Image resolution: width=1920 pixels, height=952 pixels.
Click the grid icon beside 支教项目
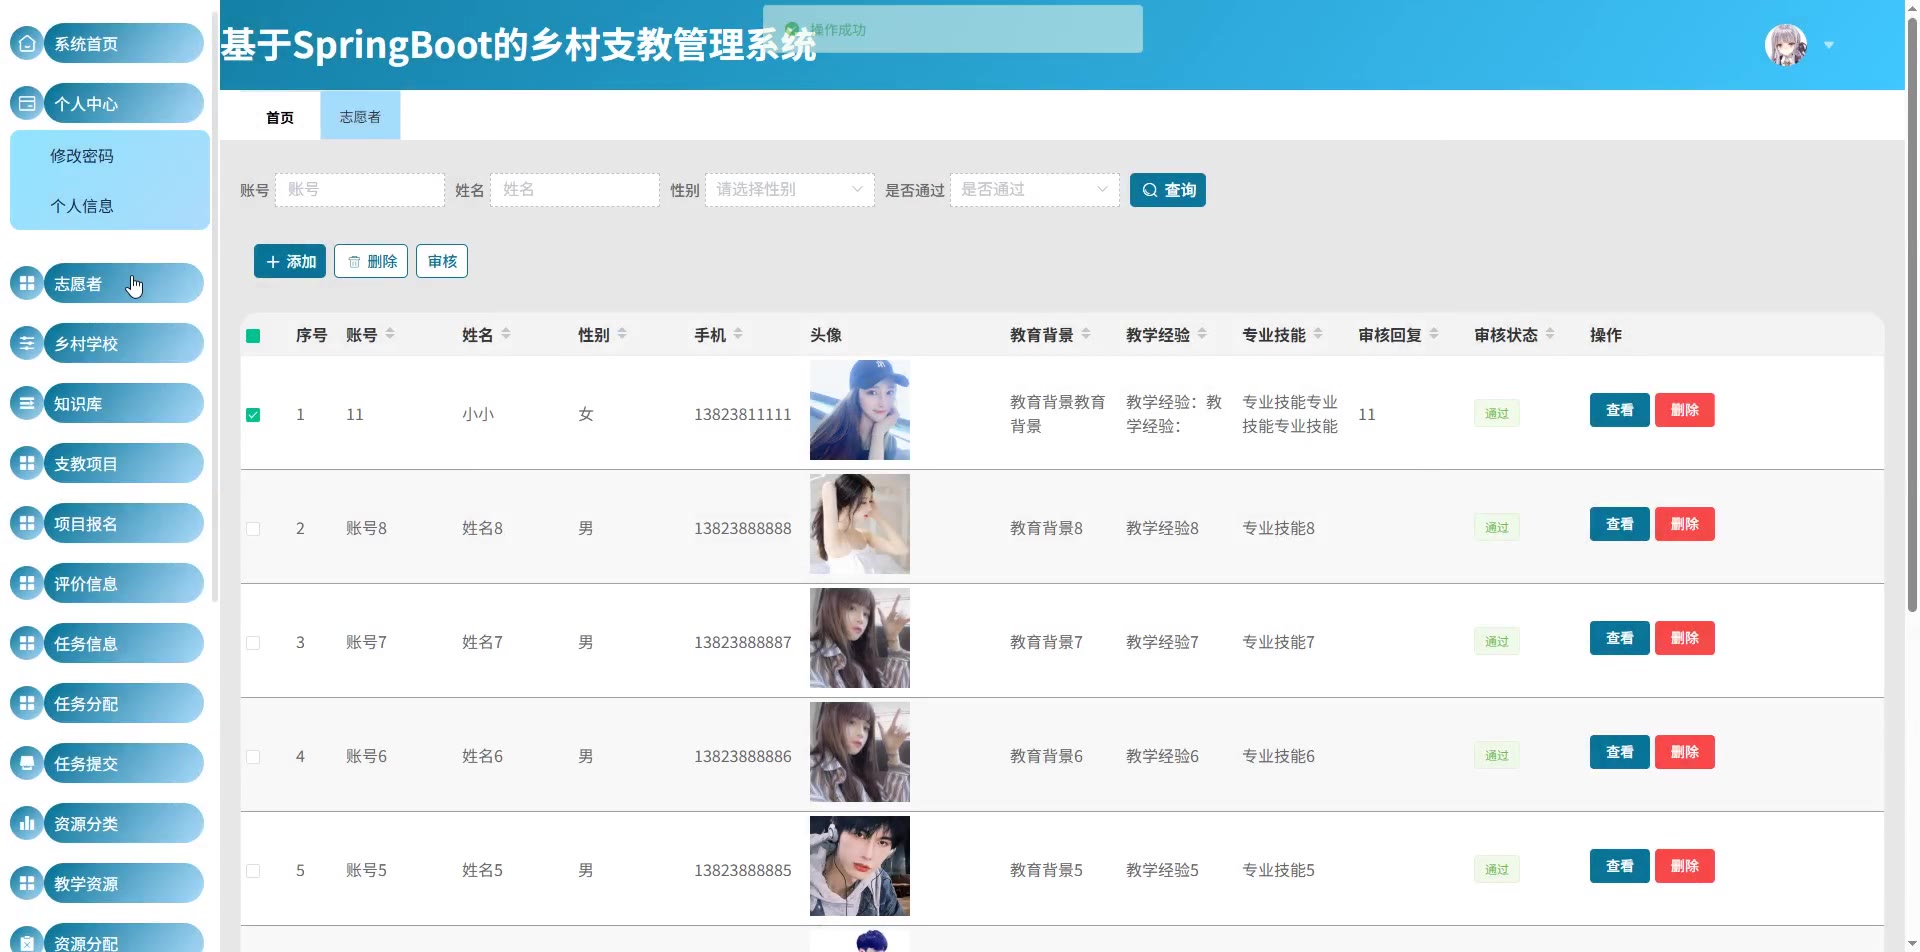(x=27, y=463)
